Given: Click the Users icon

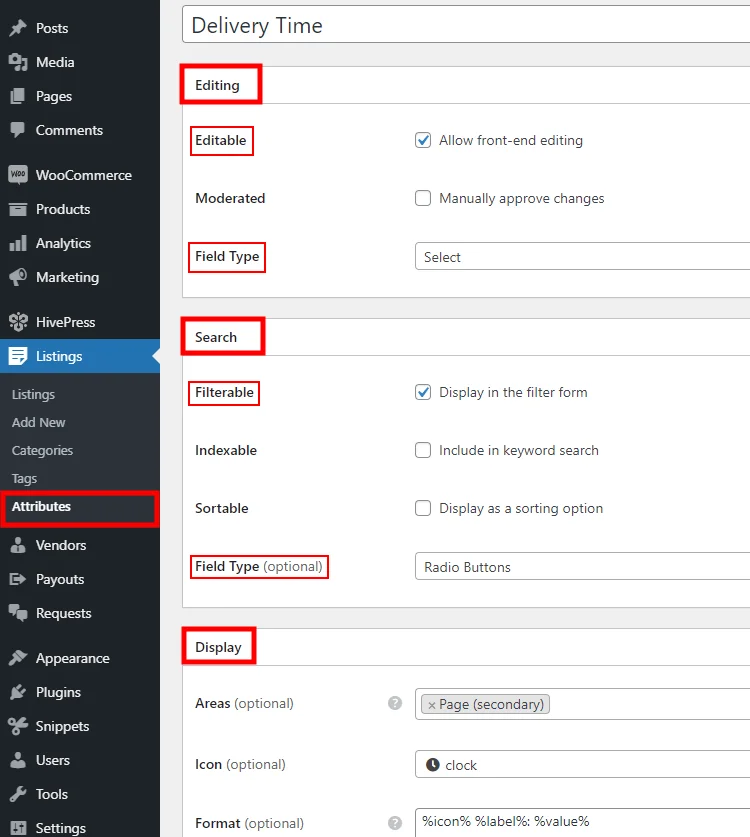Looking at the screenshot, I should (x=18, y=760).
